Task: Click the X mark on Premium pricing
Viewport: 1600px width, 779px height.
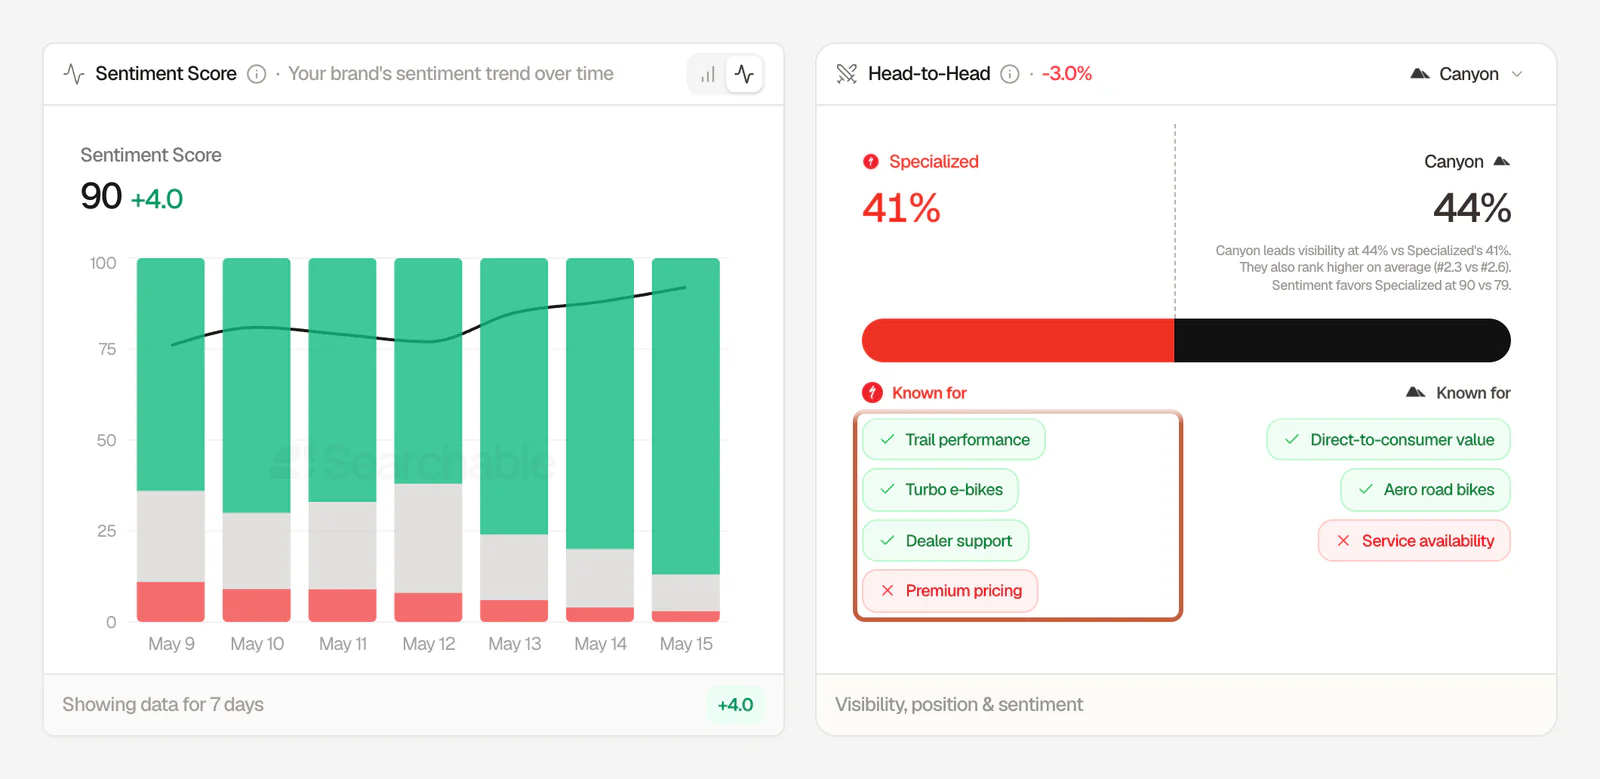Action: point(887,591)
